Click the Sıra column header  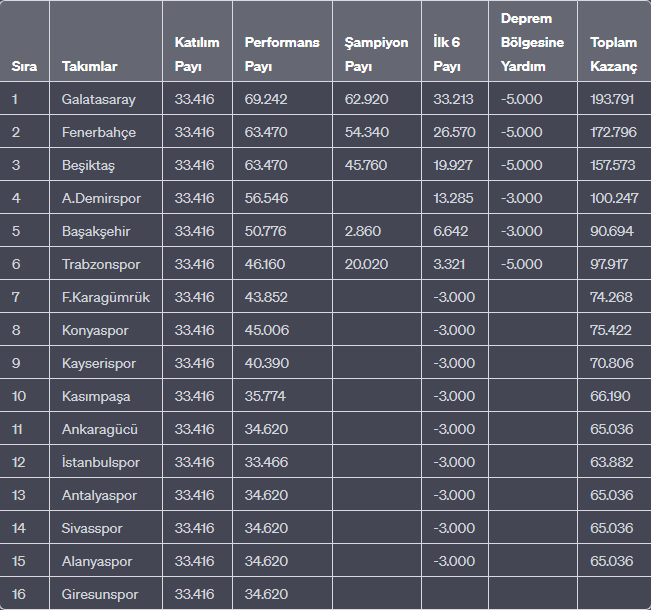tap(24, 66)
